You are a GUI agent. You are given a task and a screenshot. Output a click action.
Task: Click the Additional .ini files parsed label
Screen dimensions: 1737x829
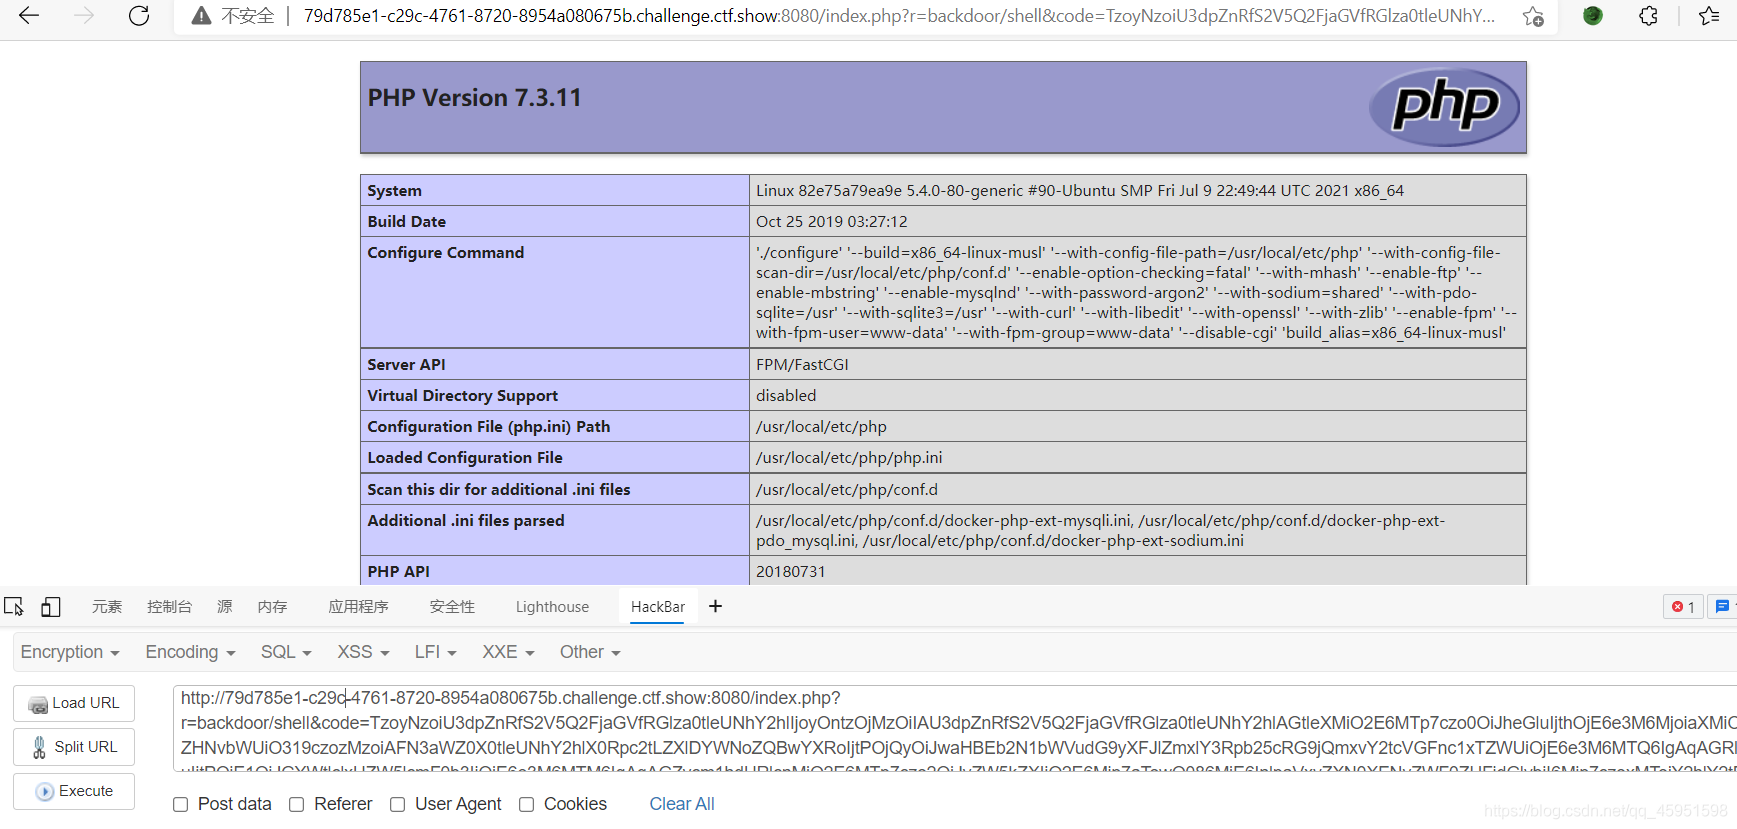tap(466, 521)
